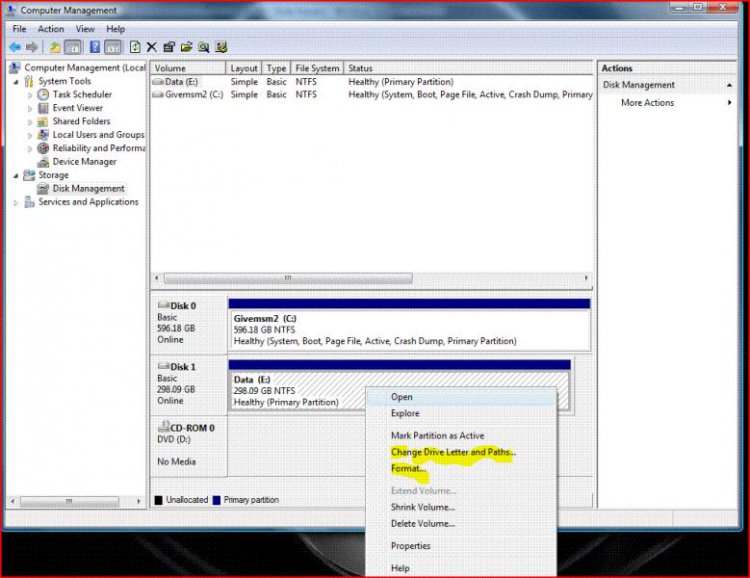Choose Open in the context menu
Screen dimensions: 750x578
(461, 397)
